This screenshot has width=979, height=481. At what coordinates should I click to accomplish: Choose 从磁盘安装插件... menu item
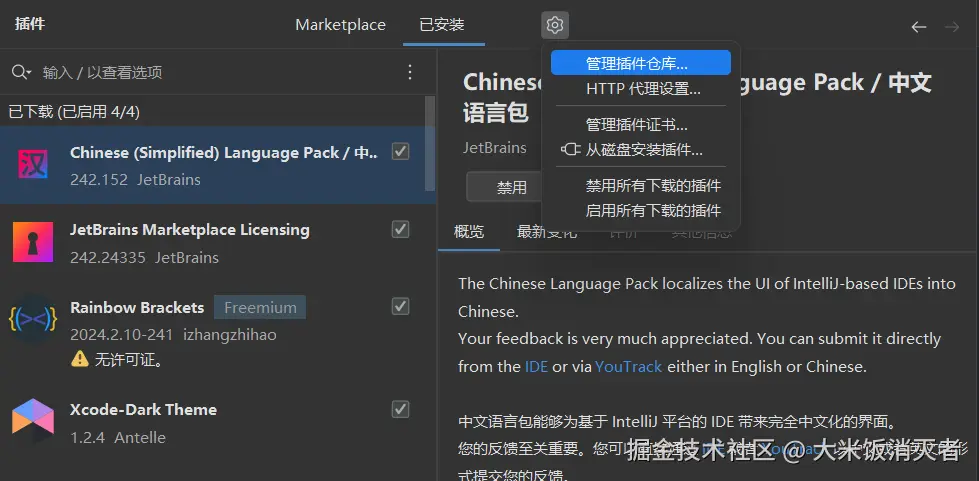[x=641, y=150]
